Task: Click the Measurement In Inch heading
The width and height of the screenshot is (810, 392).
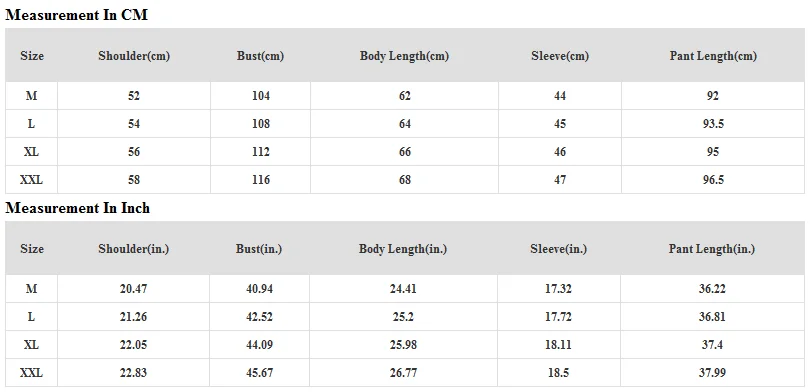Action: coord(77,208)
